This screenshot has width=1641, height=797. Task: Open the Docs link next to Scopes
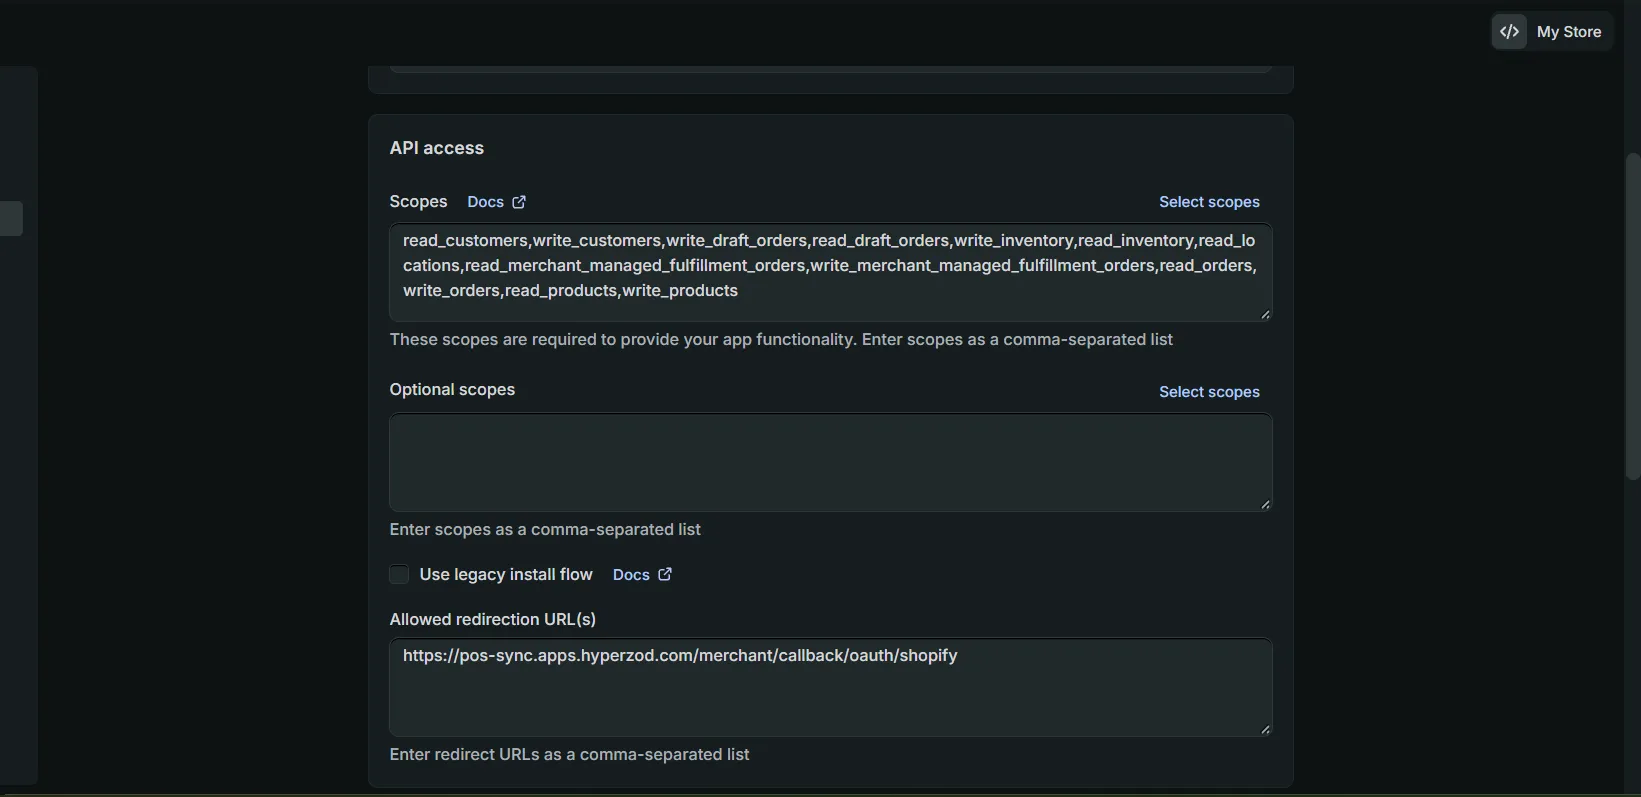[x=486, y=202]
